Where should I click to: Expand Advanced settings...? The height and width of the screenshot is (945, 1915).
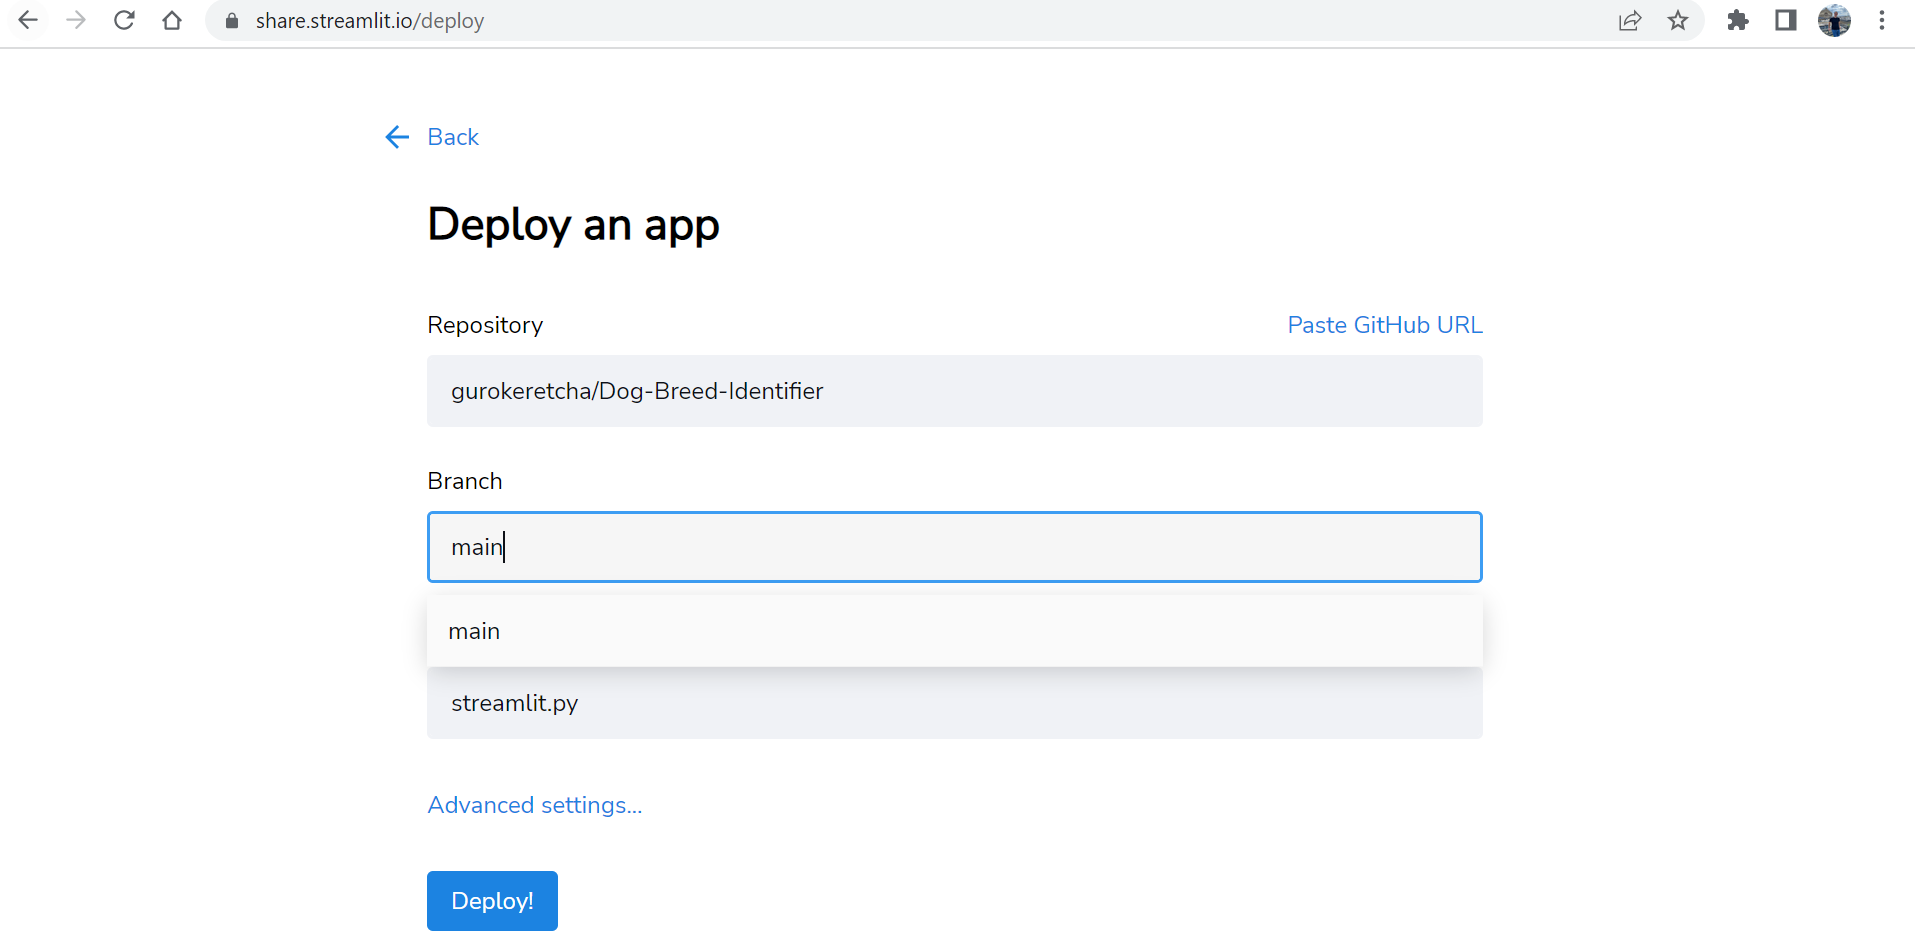534,805
